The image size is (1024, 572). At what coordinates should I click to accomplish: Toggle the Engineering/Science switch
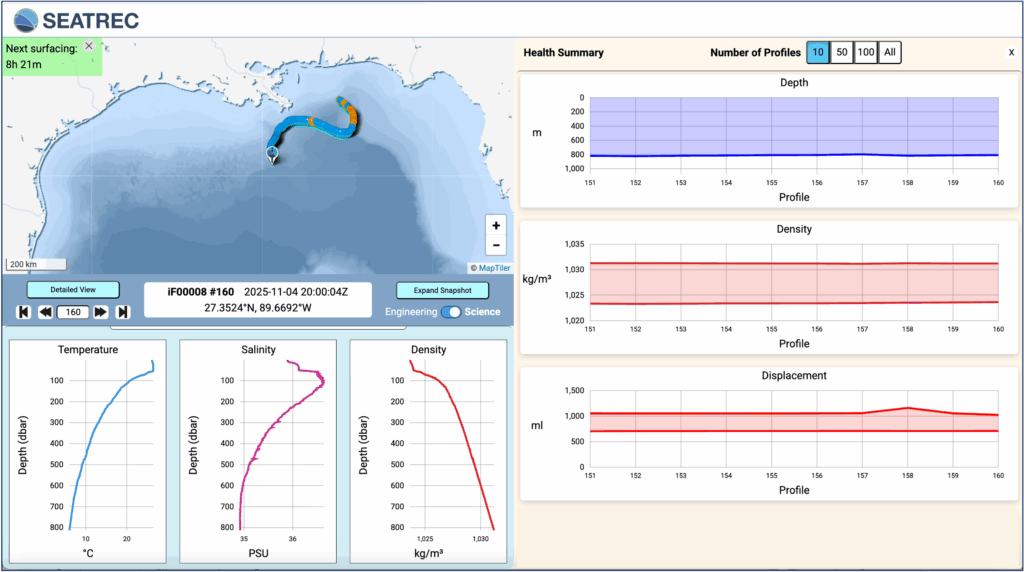pos(453,312)
